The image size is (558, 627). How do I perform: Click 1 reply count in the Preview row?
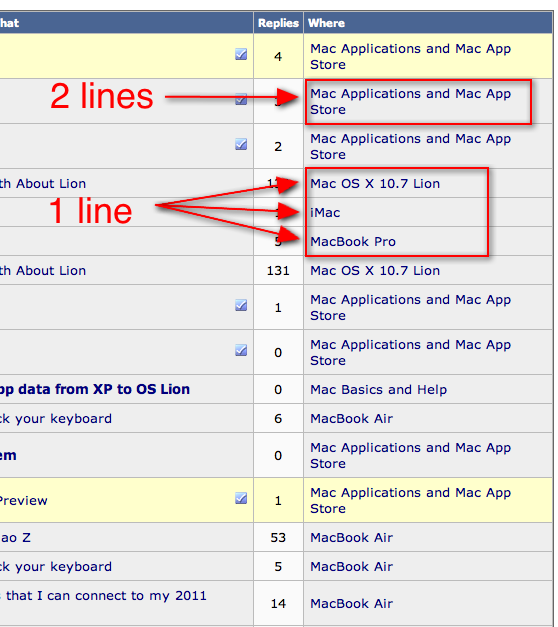coord(278,501)
